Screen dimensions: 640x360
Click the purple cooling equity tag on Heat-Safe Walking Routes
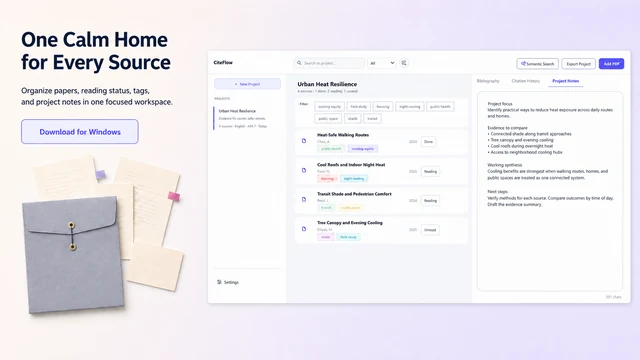pyautogui.click(x=363, y=149)
